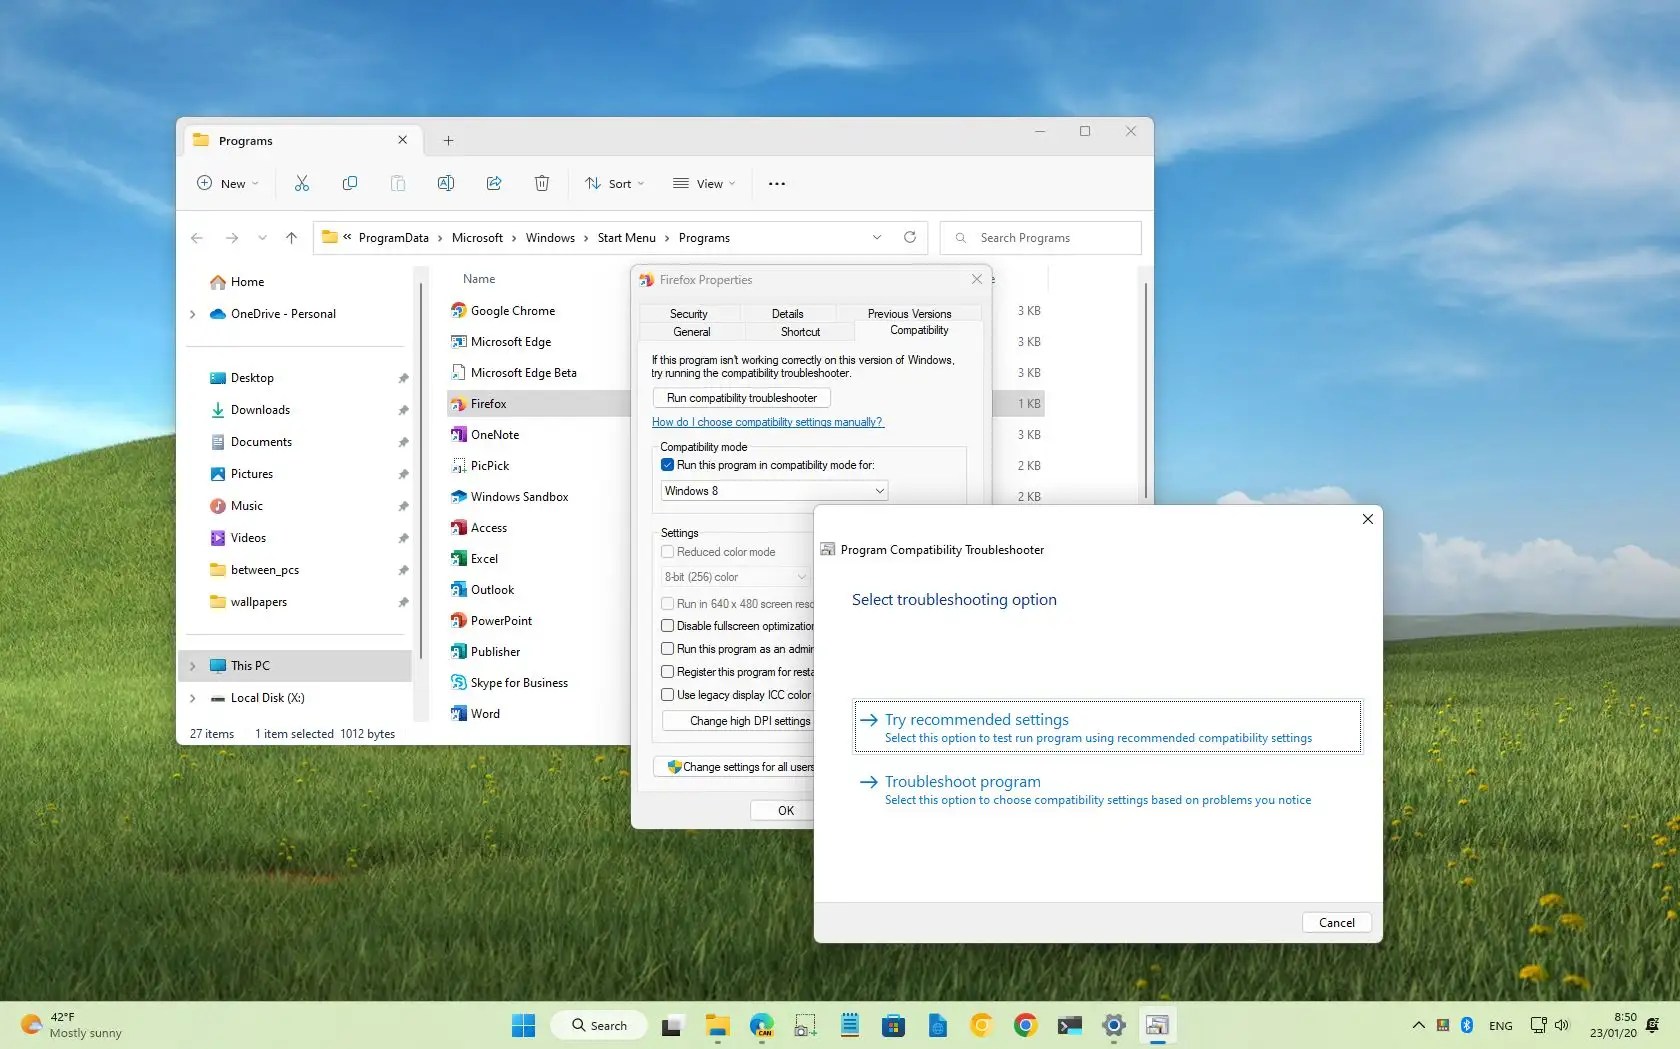Switch to the Previous Versions tab
Viewport: 1680px width, 1049px height.
coord(907,313)
